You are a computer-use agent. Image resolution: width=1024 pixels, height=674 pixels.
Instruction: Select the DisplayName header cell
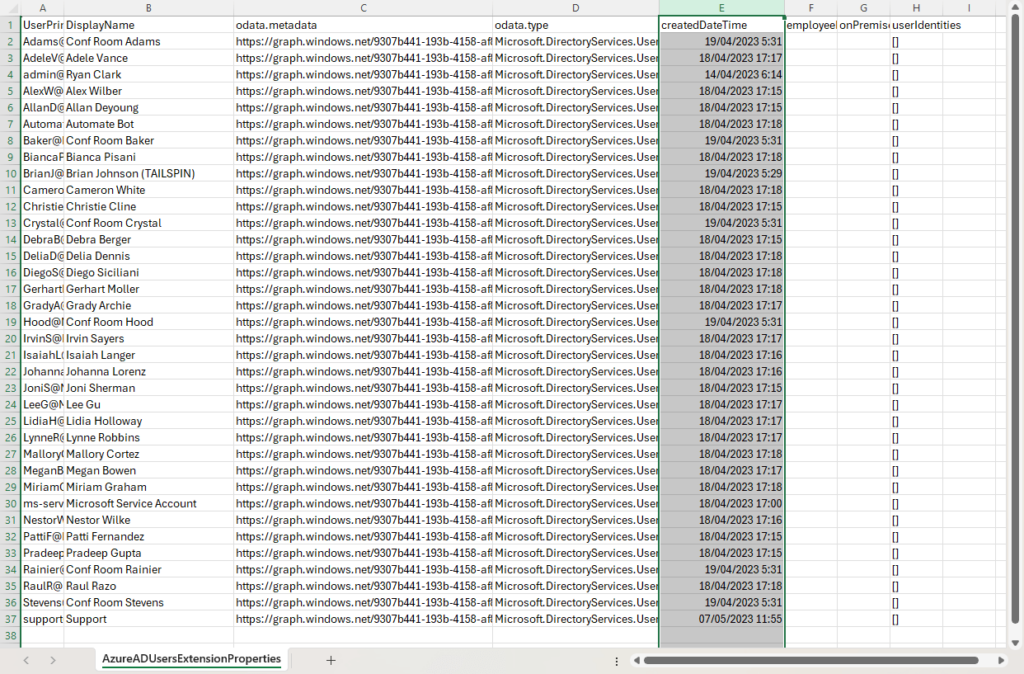tap(149, 25)
